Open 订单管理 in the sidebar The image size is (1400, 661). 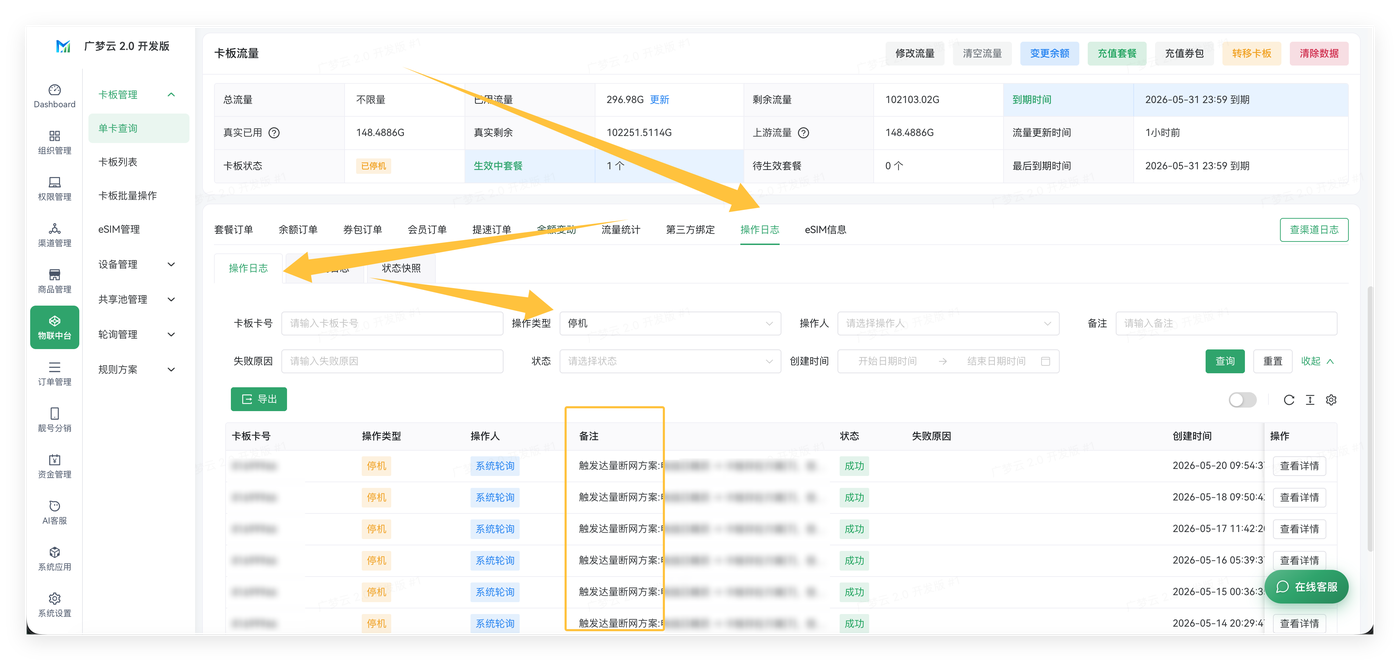click(x=54, y=374)
